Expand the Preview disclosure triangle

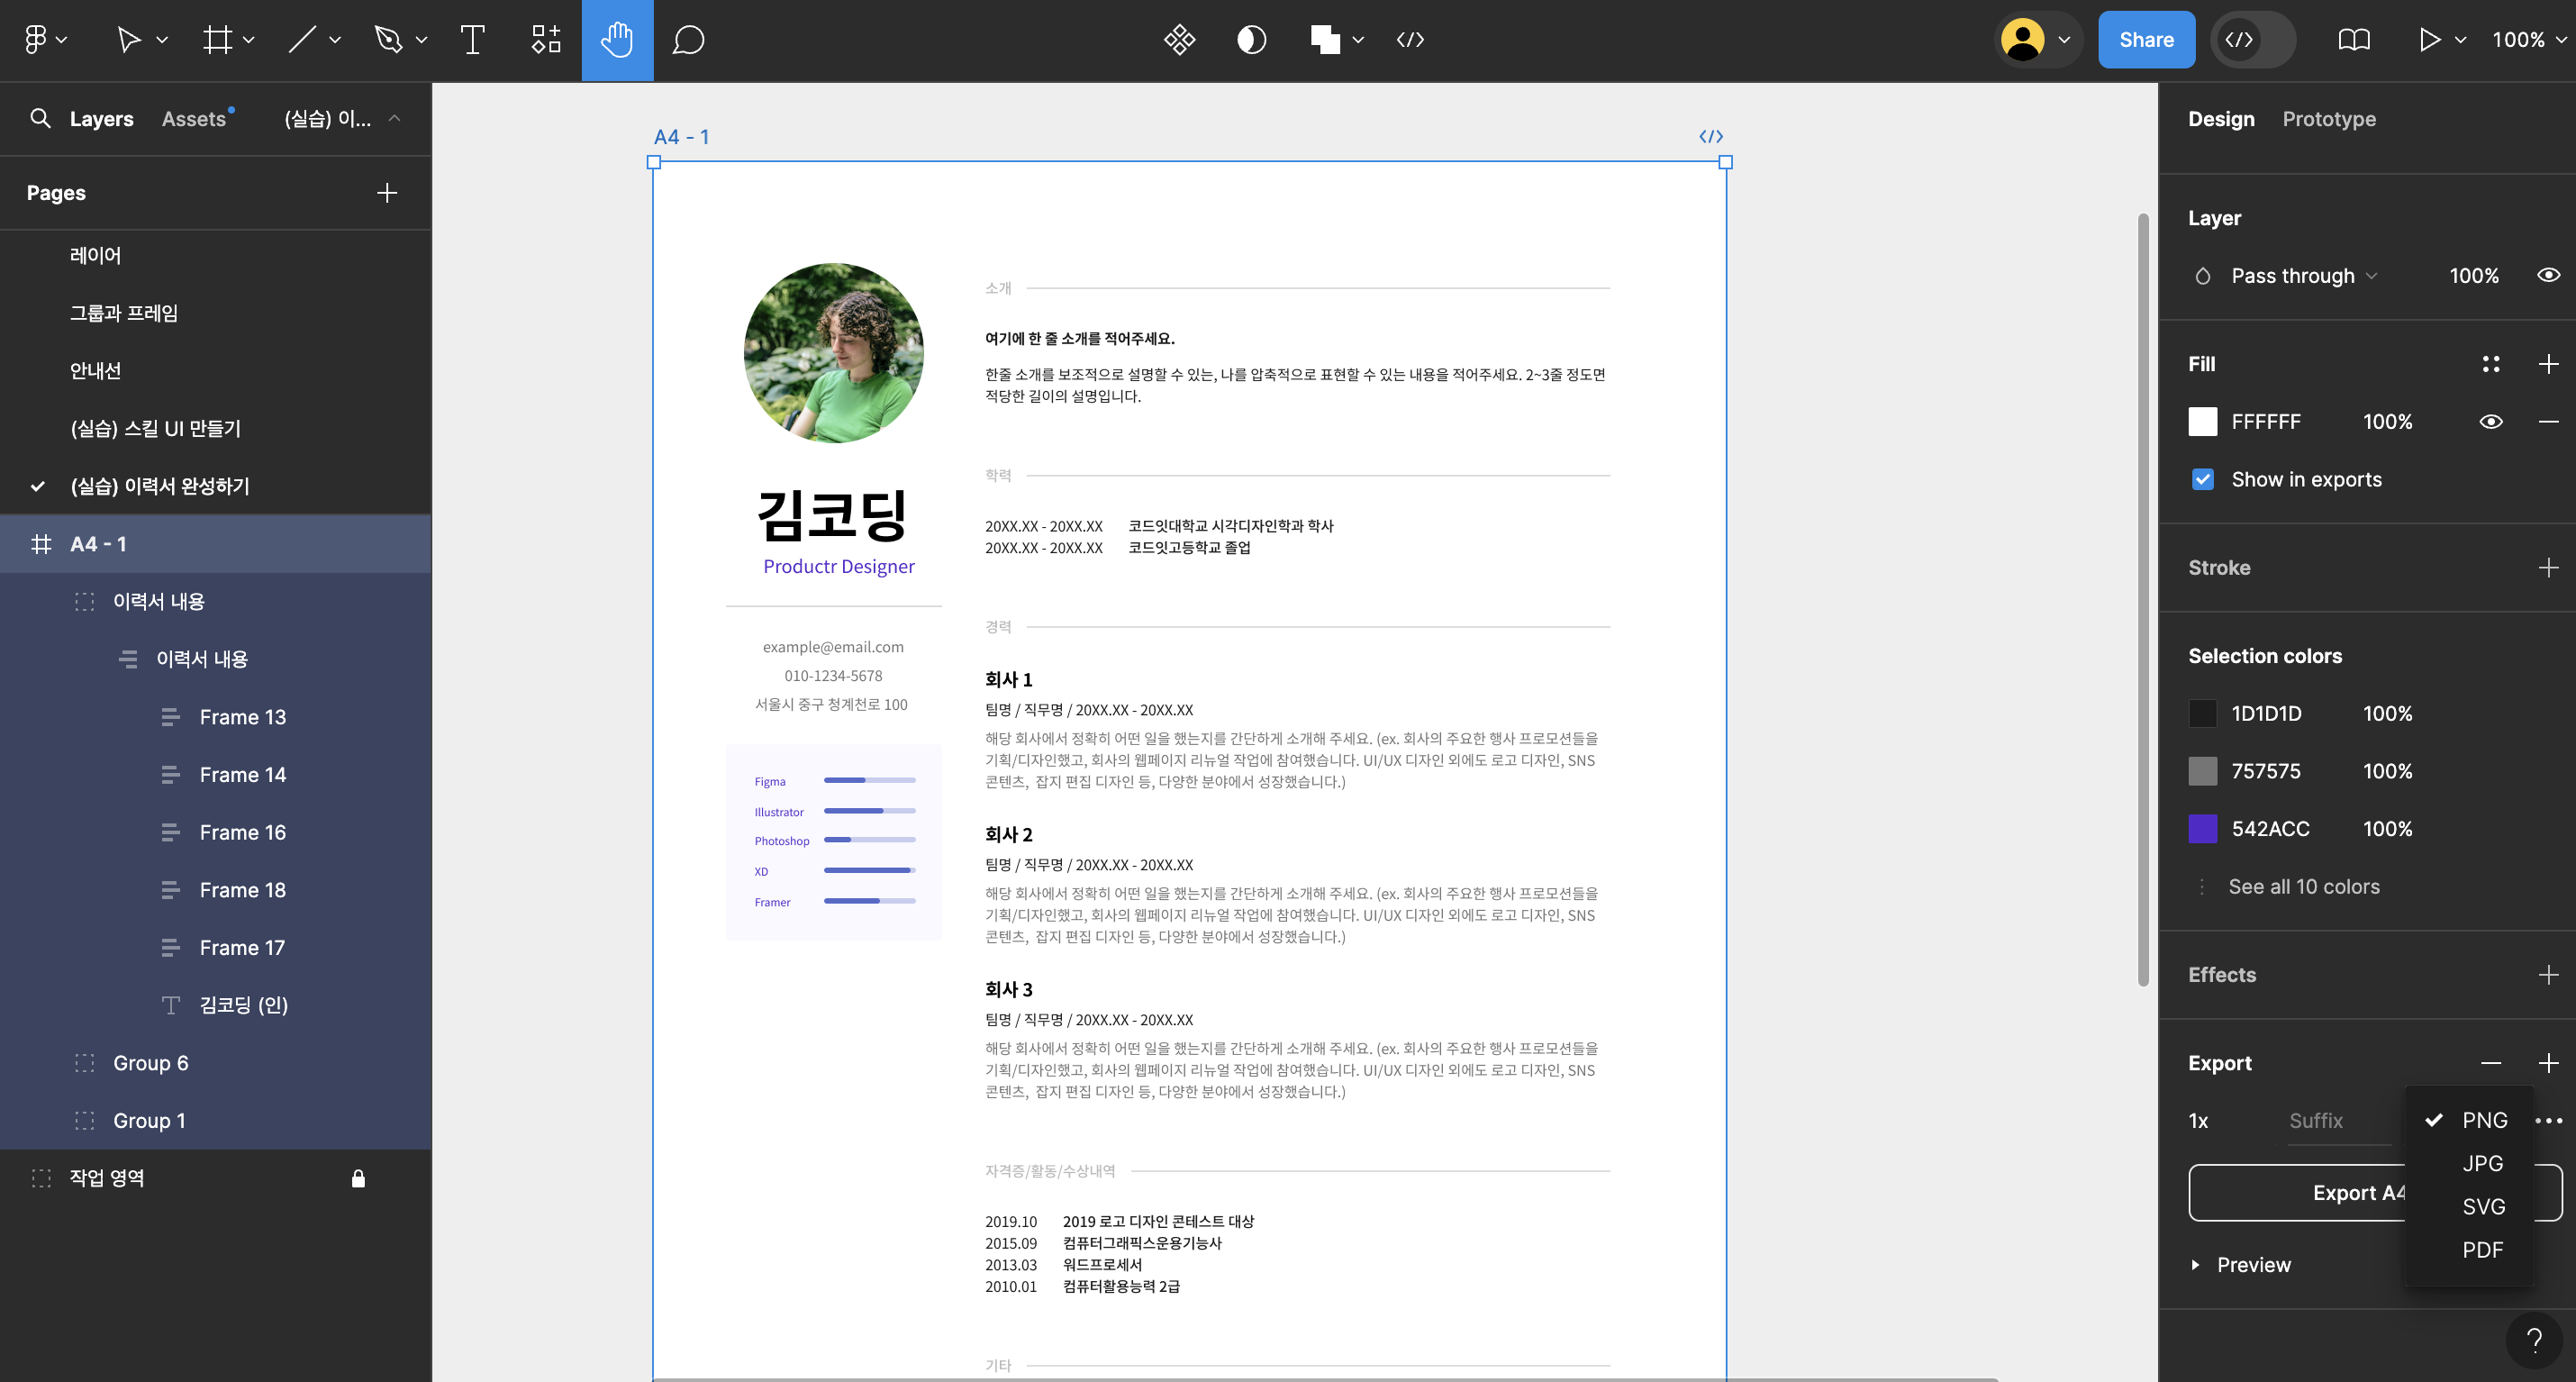pos(2195,1265)
